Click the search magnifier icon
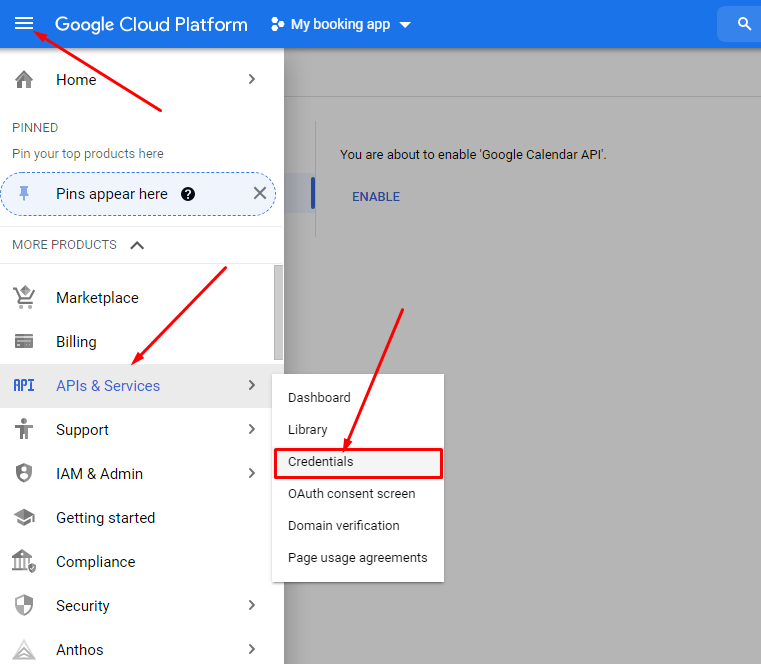This screenshot has height=664, width=761. pyautogui.click(x=744, y=23)
